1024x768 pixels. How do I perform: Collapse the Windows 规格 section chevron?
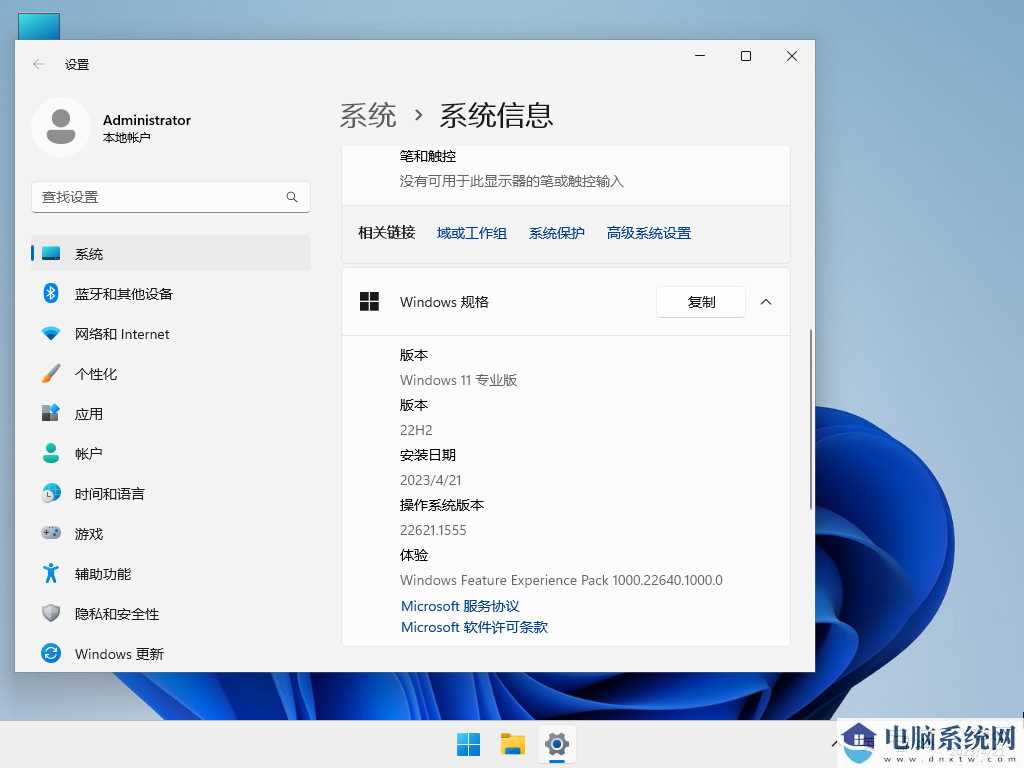pyautogui.click(x=766, y=302)
